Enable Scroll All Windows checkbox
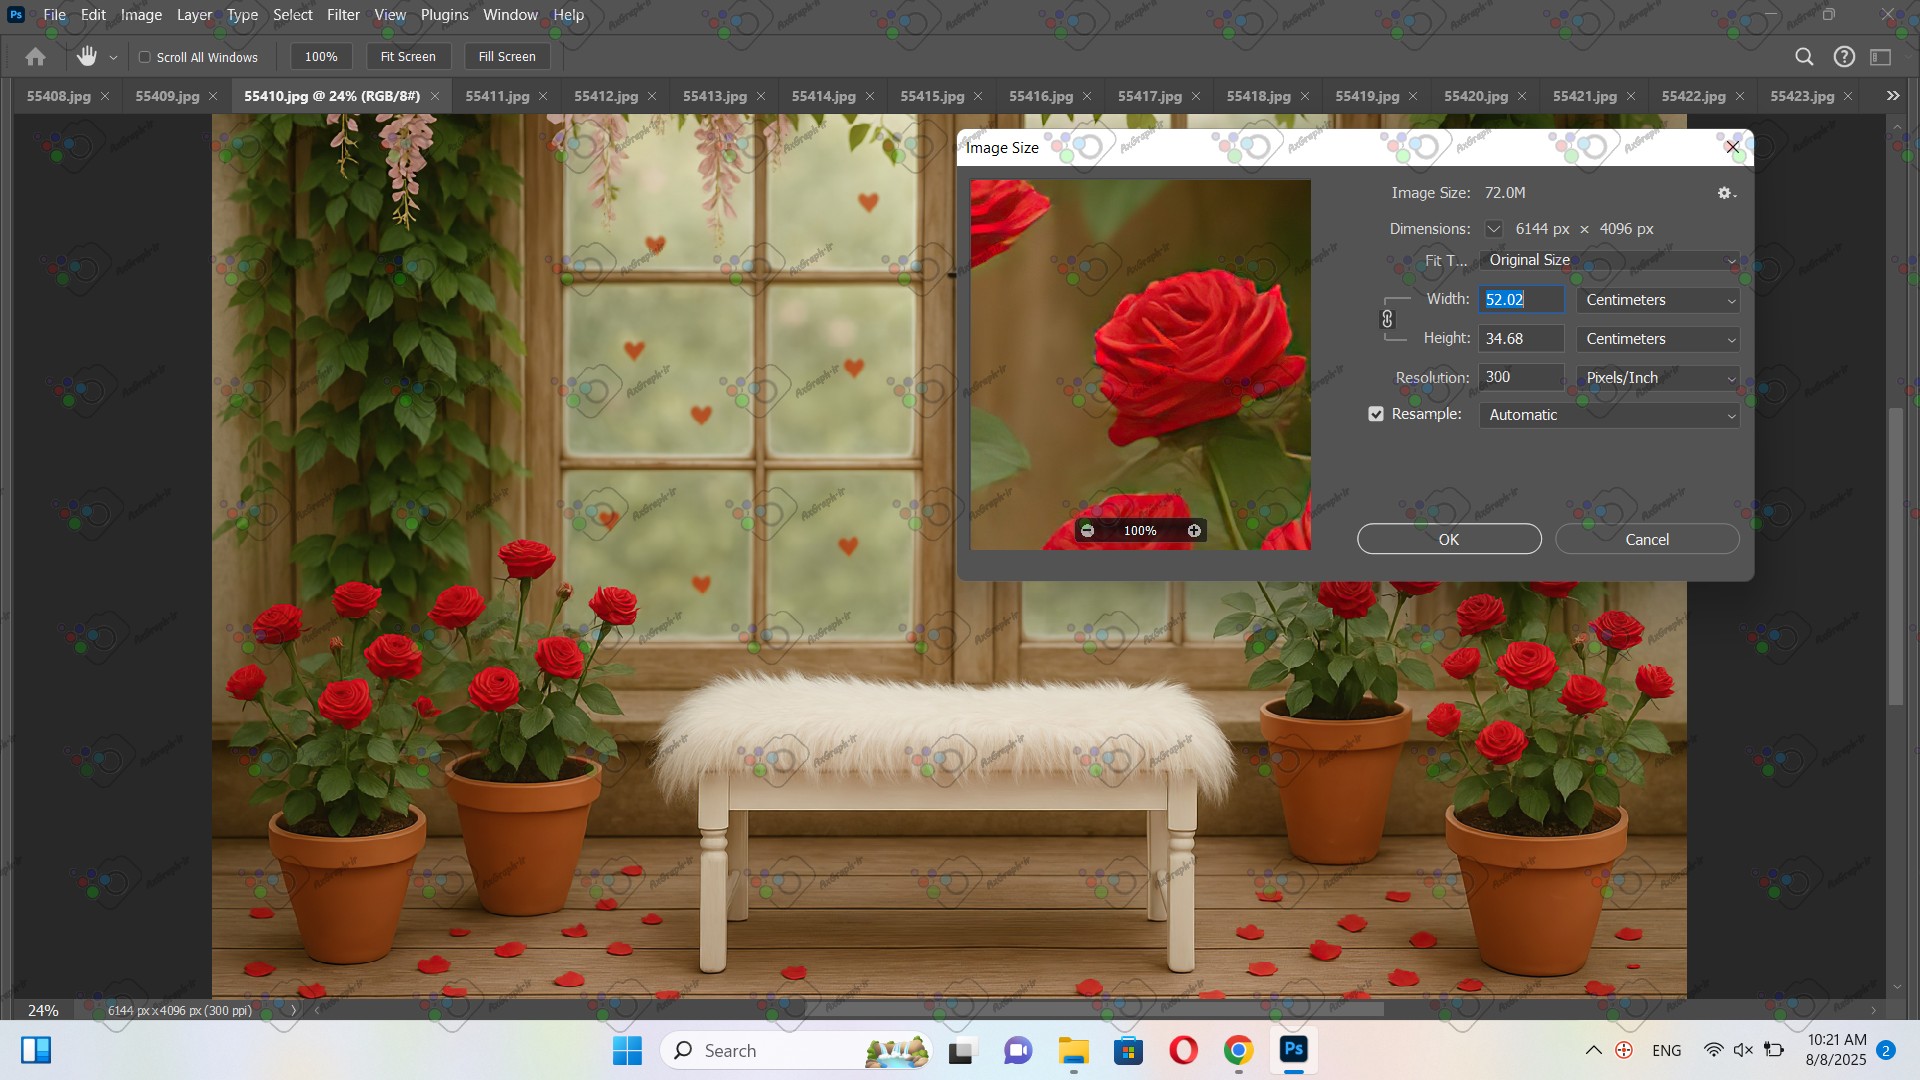Screen dimensions: 1920x1080 point(145,57)
